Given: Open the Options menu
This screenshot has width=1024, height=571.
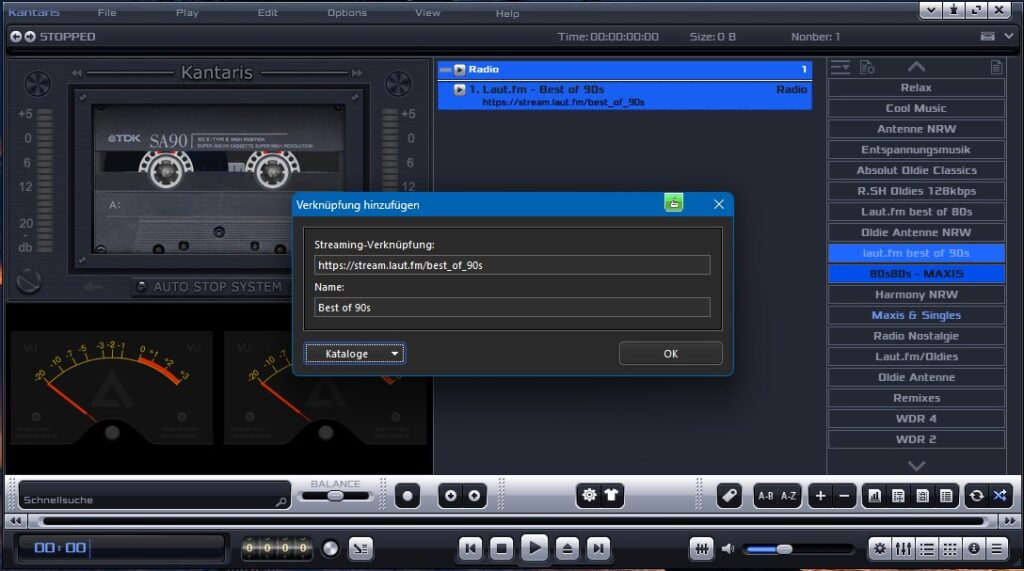Looking at the screenshot, I should 347,12.
